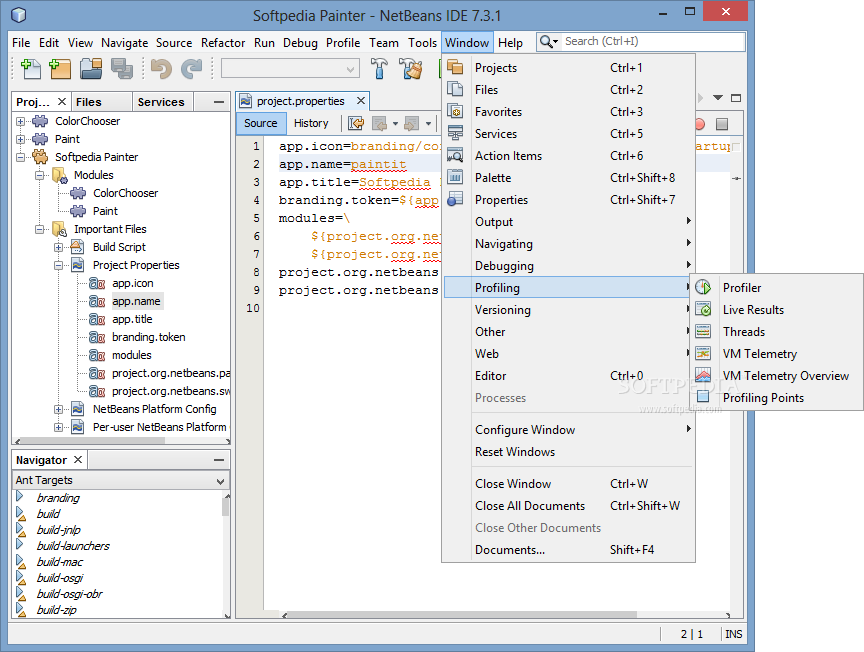Expand NetBeans Platform Config node
The height and width of the screenshot is (652, 864).
click(x=58, y=409)
